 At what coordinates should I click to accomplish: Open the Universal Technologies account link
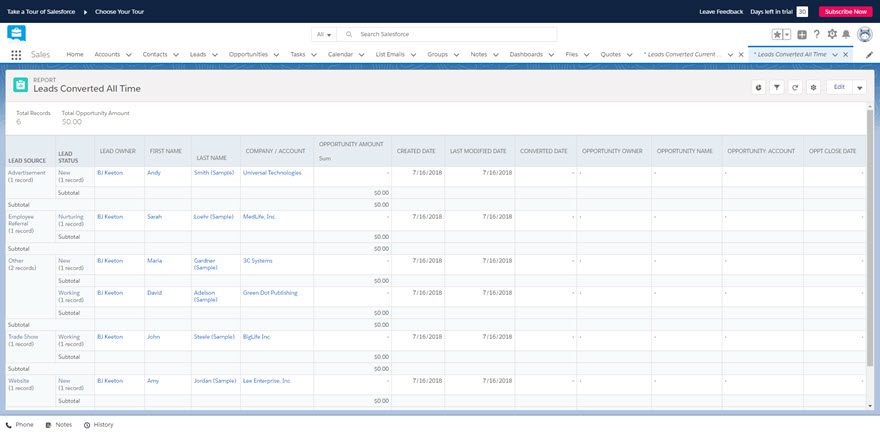272,173
